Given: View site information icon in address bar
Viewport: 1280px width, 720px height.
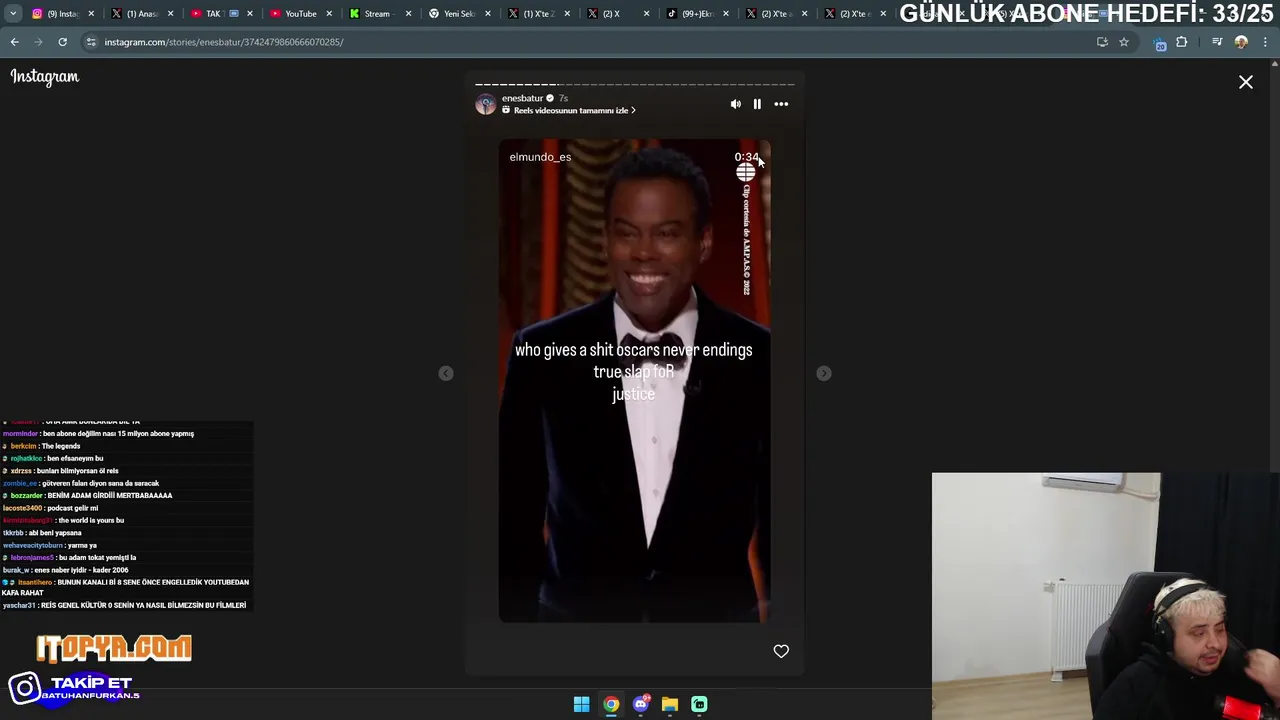Looking at the screenshot, I should pos(91,42).
